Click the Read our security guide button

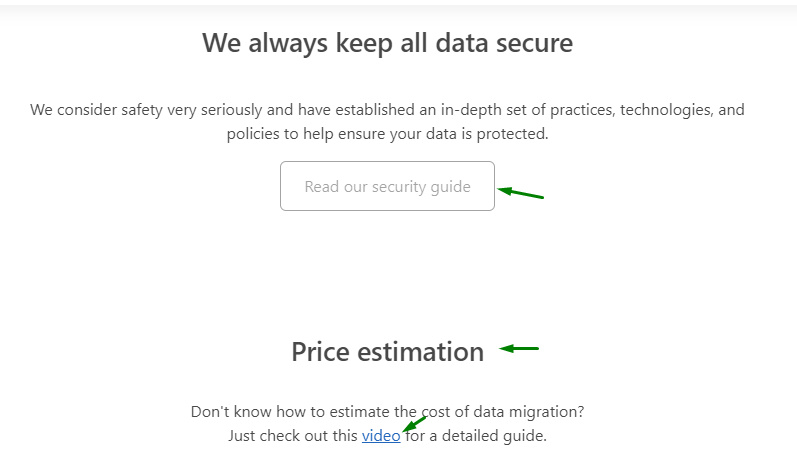click(x=387, y=186)
